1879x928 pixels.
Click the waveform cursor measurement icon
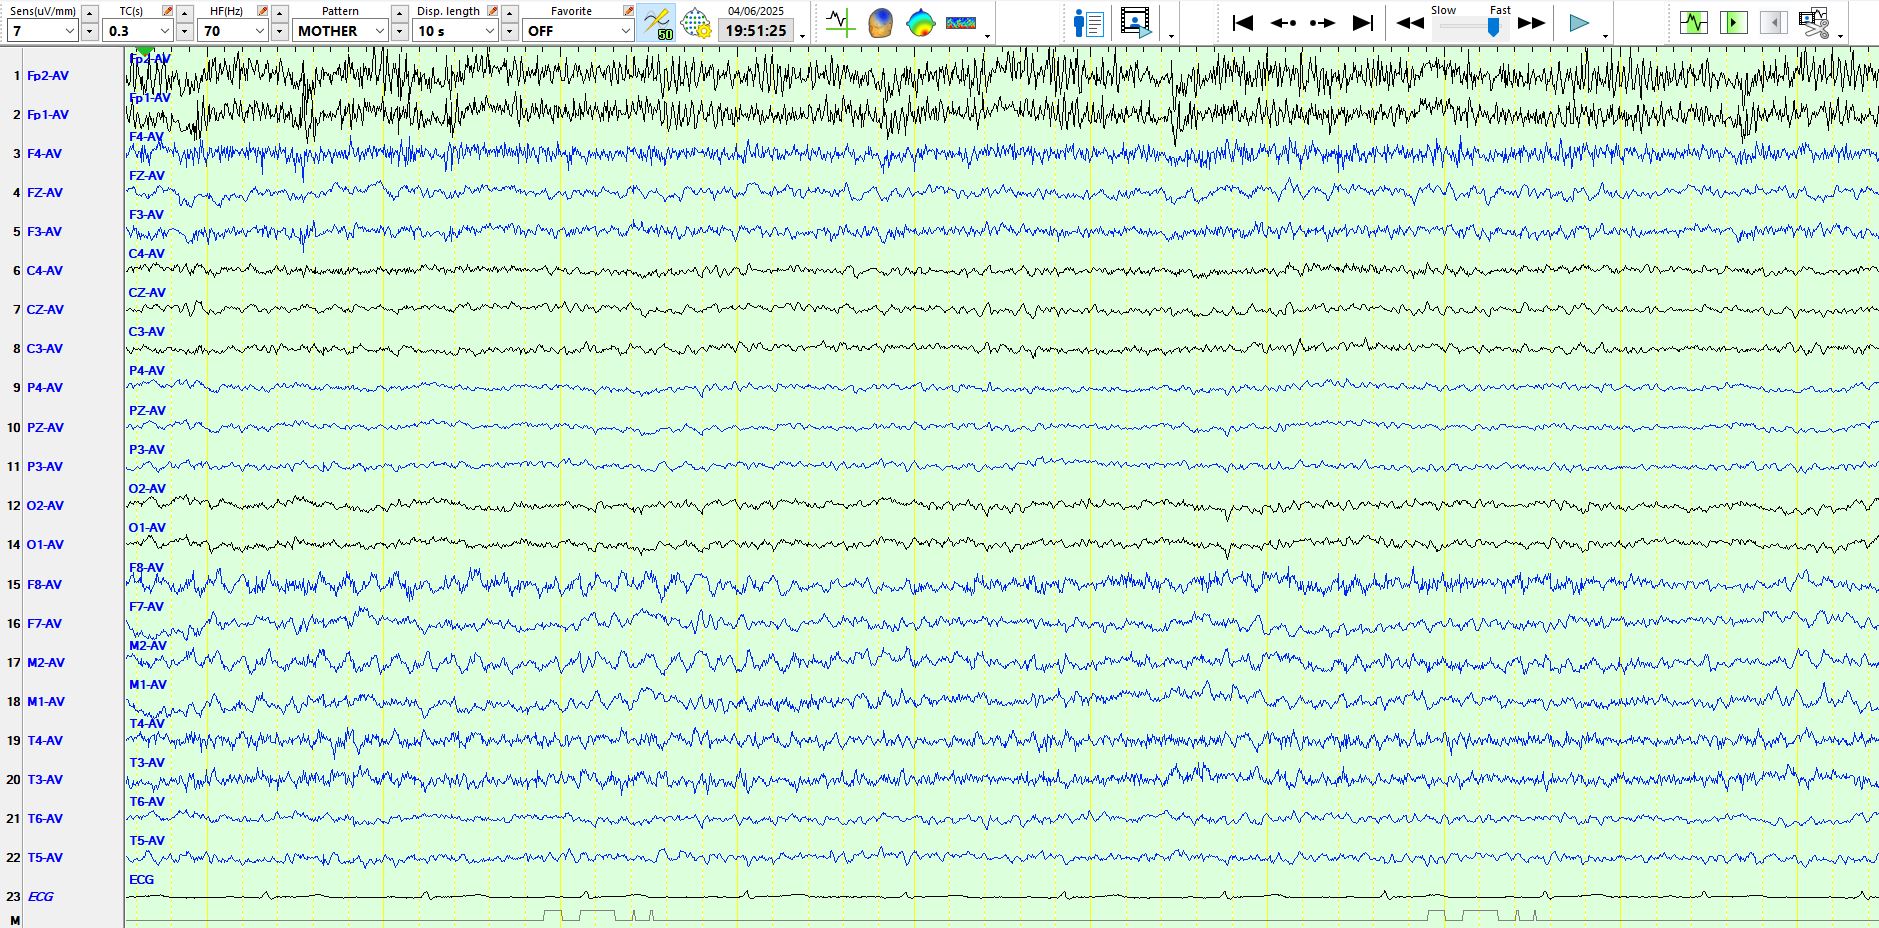[x=840, y=22]
